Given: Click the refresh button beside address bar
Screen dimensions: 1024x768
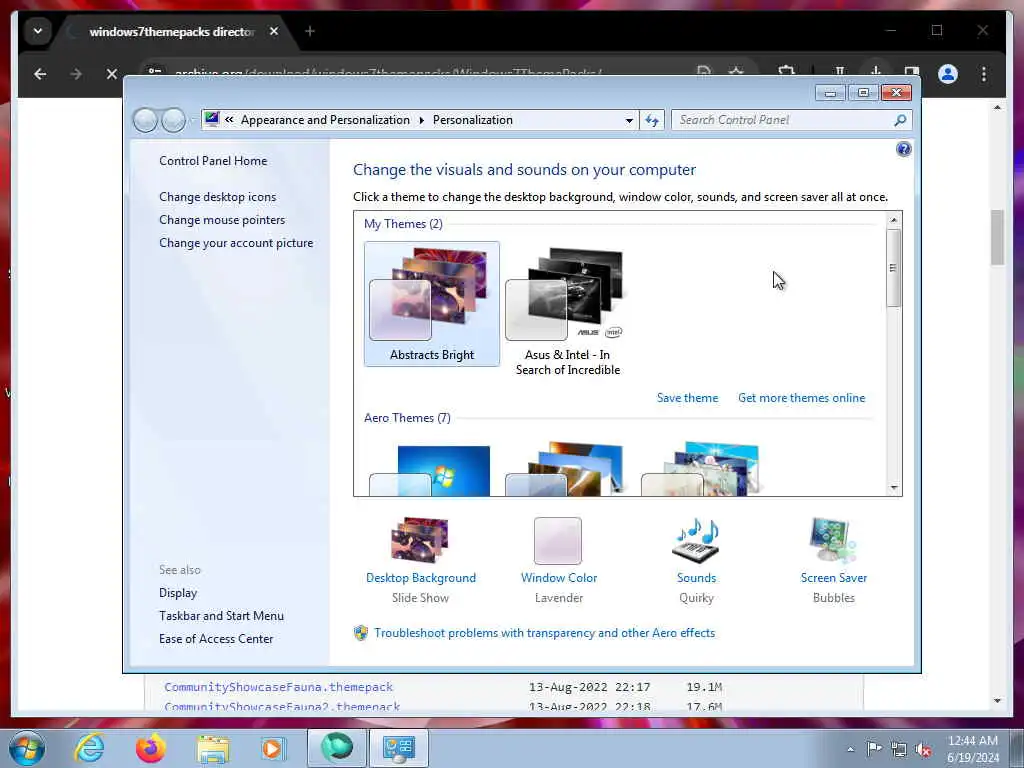Looking at the screenshot, I should [652, 120].
